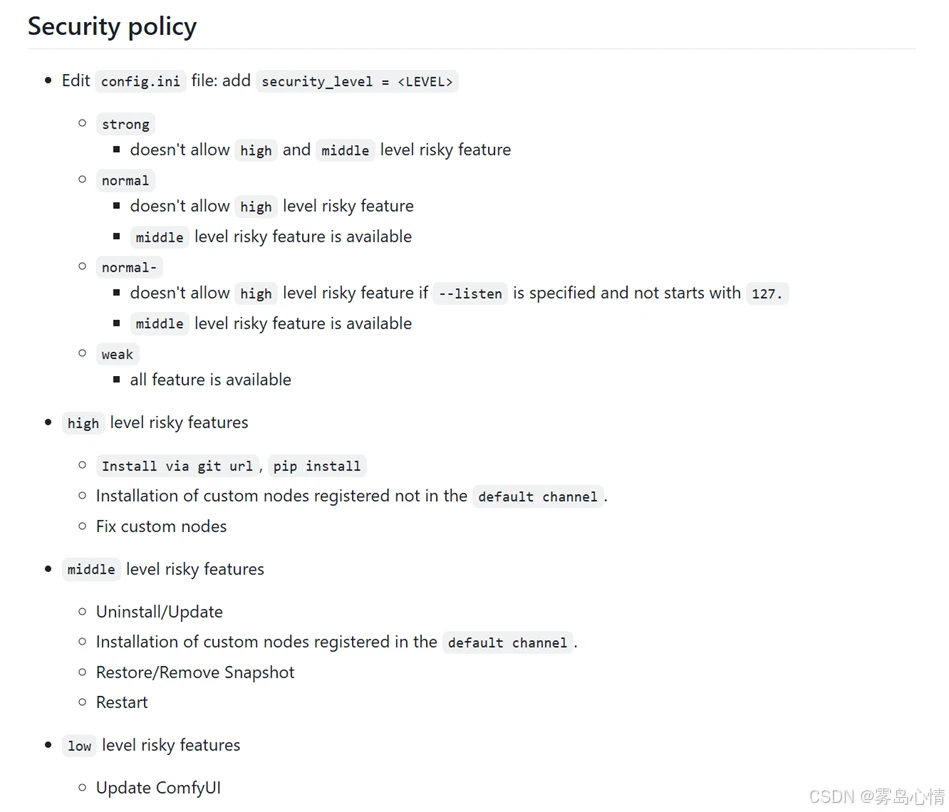
Task: Click the "low" tag in risky features
Action: click(79, 746)
